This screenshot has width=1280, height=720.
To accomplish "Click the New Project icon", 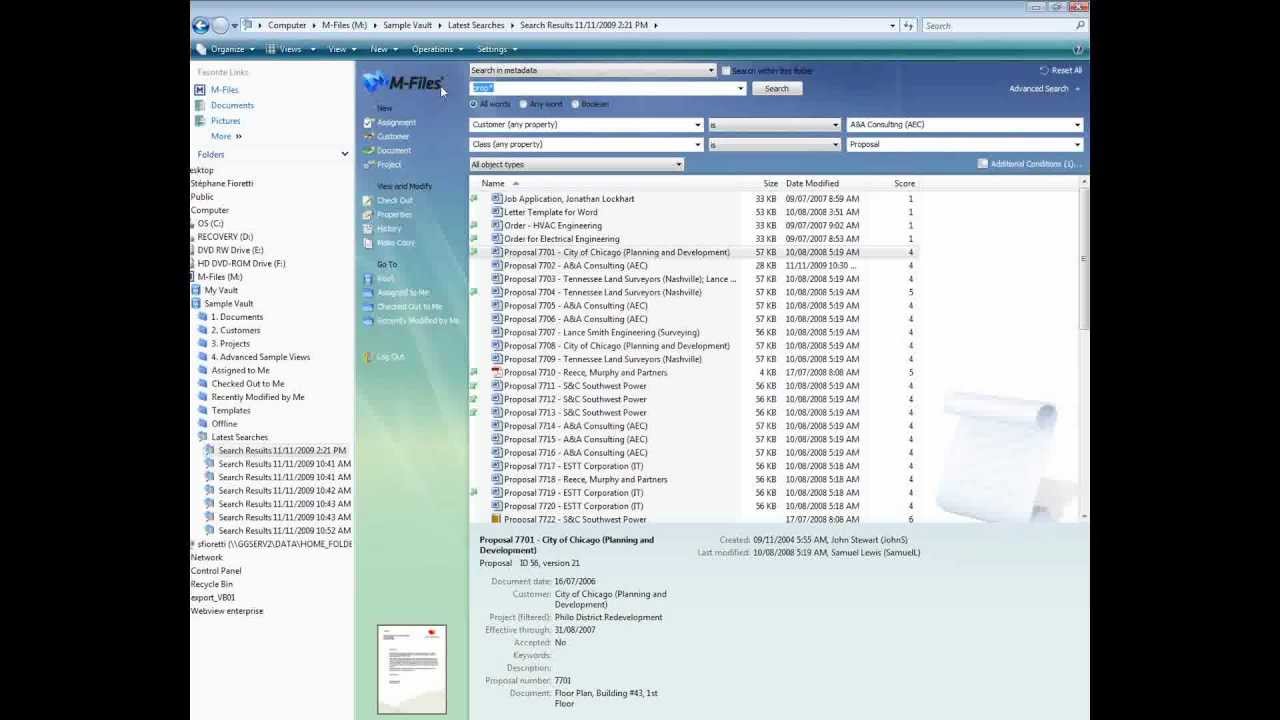I will [x=368, y=164].
